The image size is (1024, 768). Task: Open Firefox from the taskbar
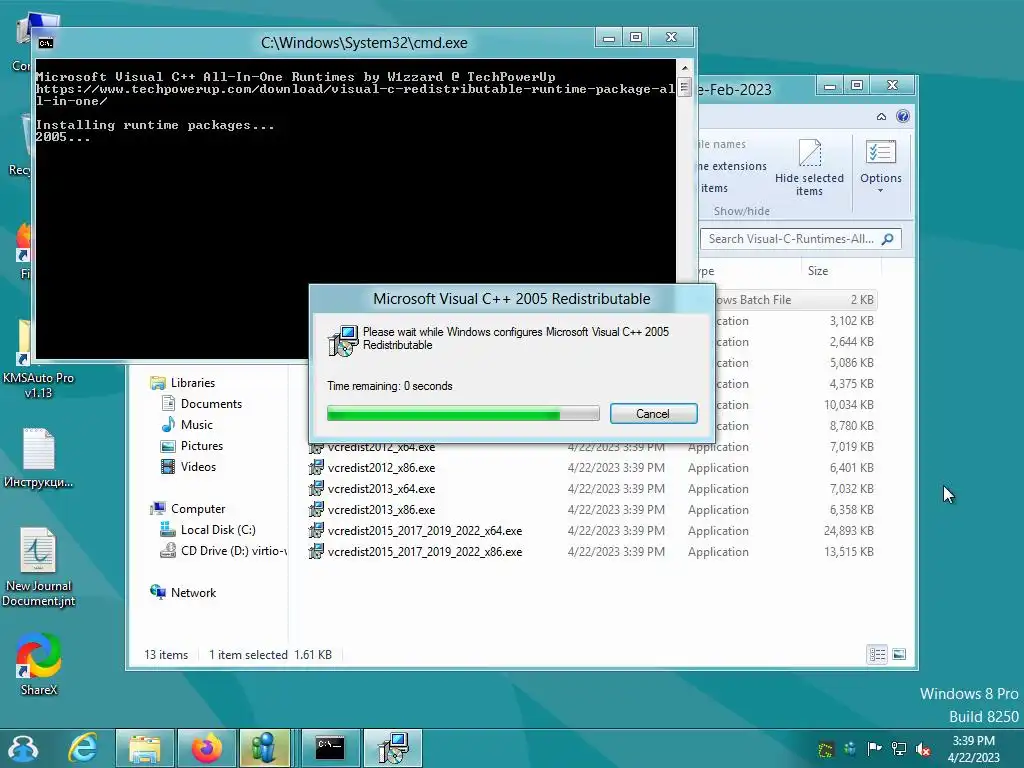point(206,748)
